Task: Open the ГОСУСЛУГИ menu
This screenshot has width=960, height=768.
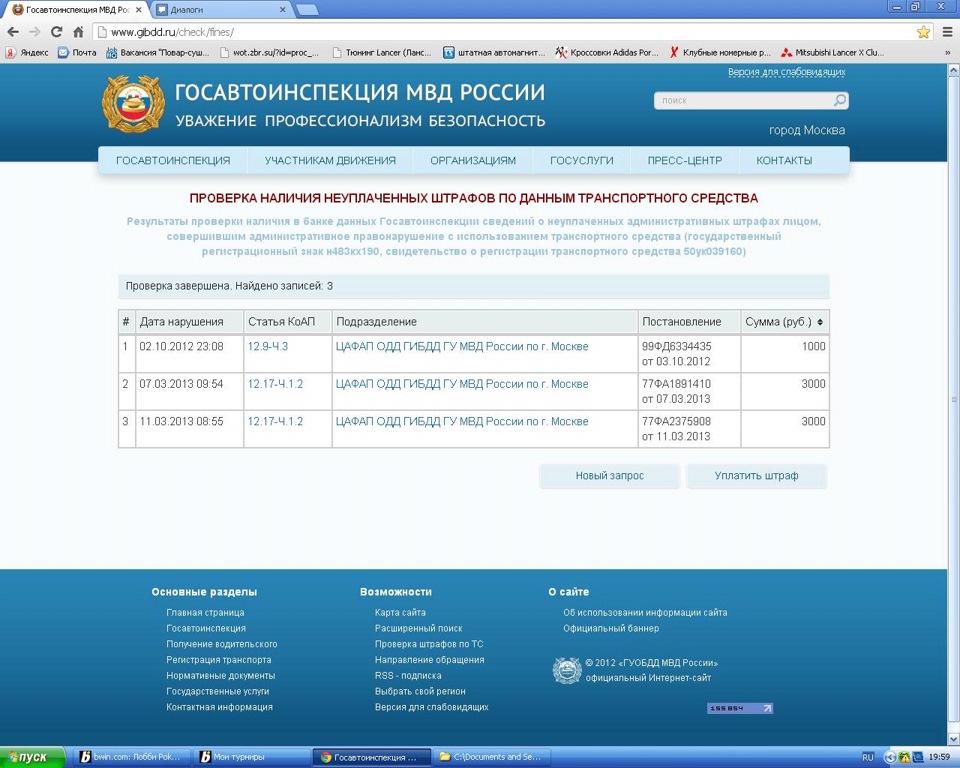Action: click(x=582, y=160)
